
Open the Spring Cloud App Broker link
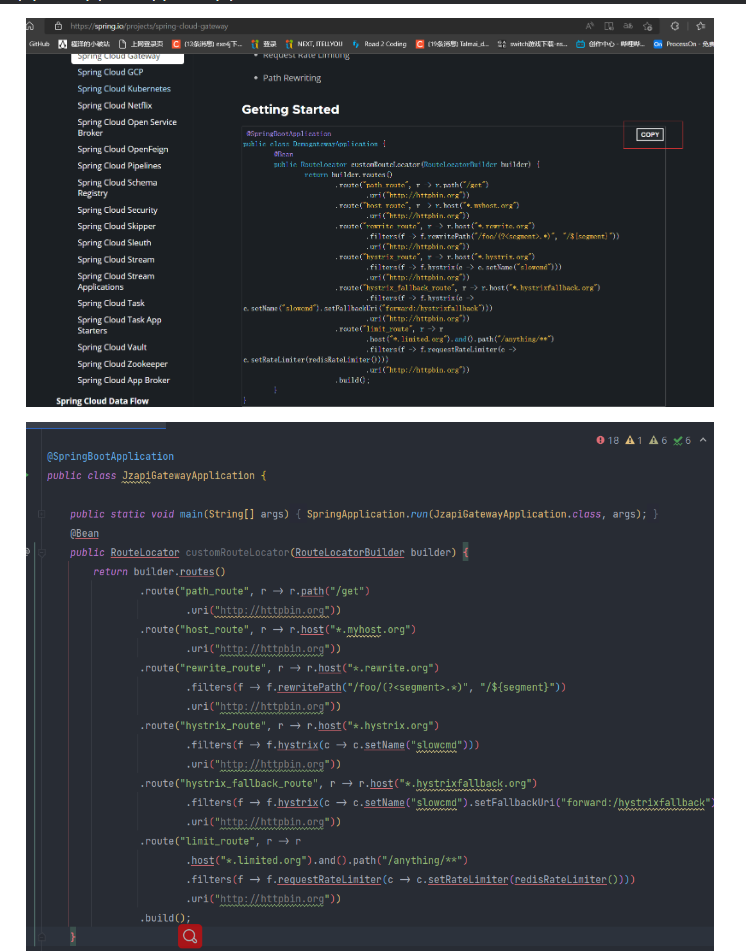(x=123, y=380)
